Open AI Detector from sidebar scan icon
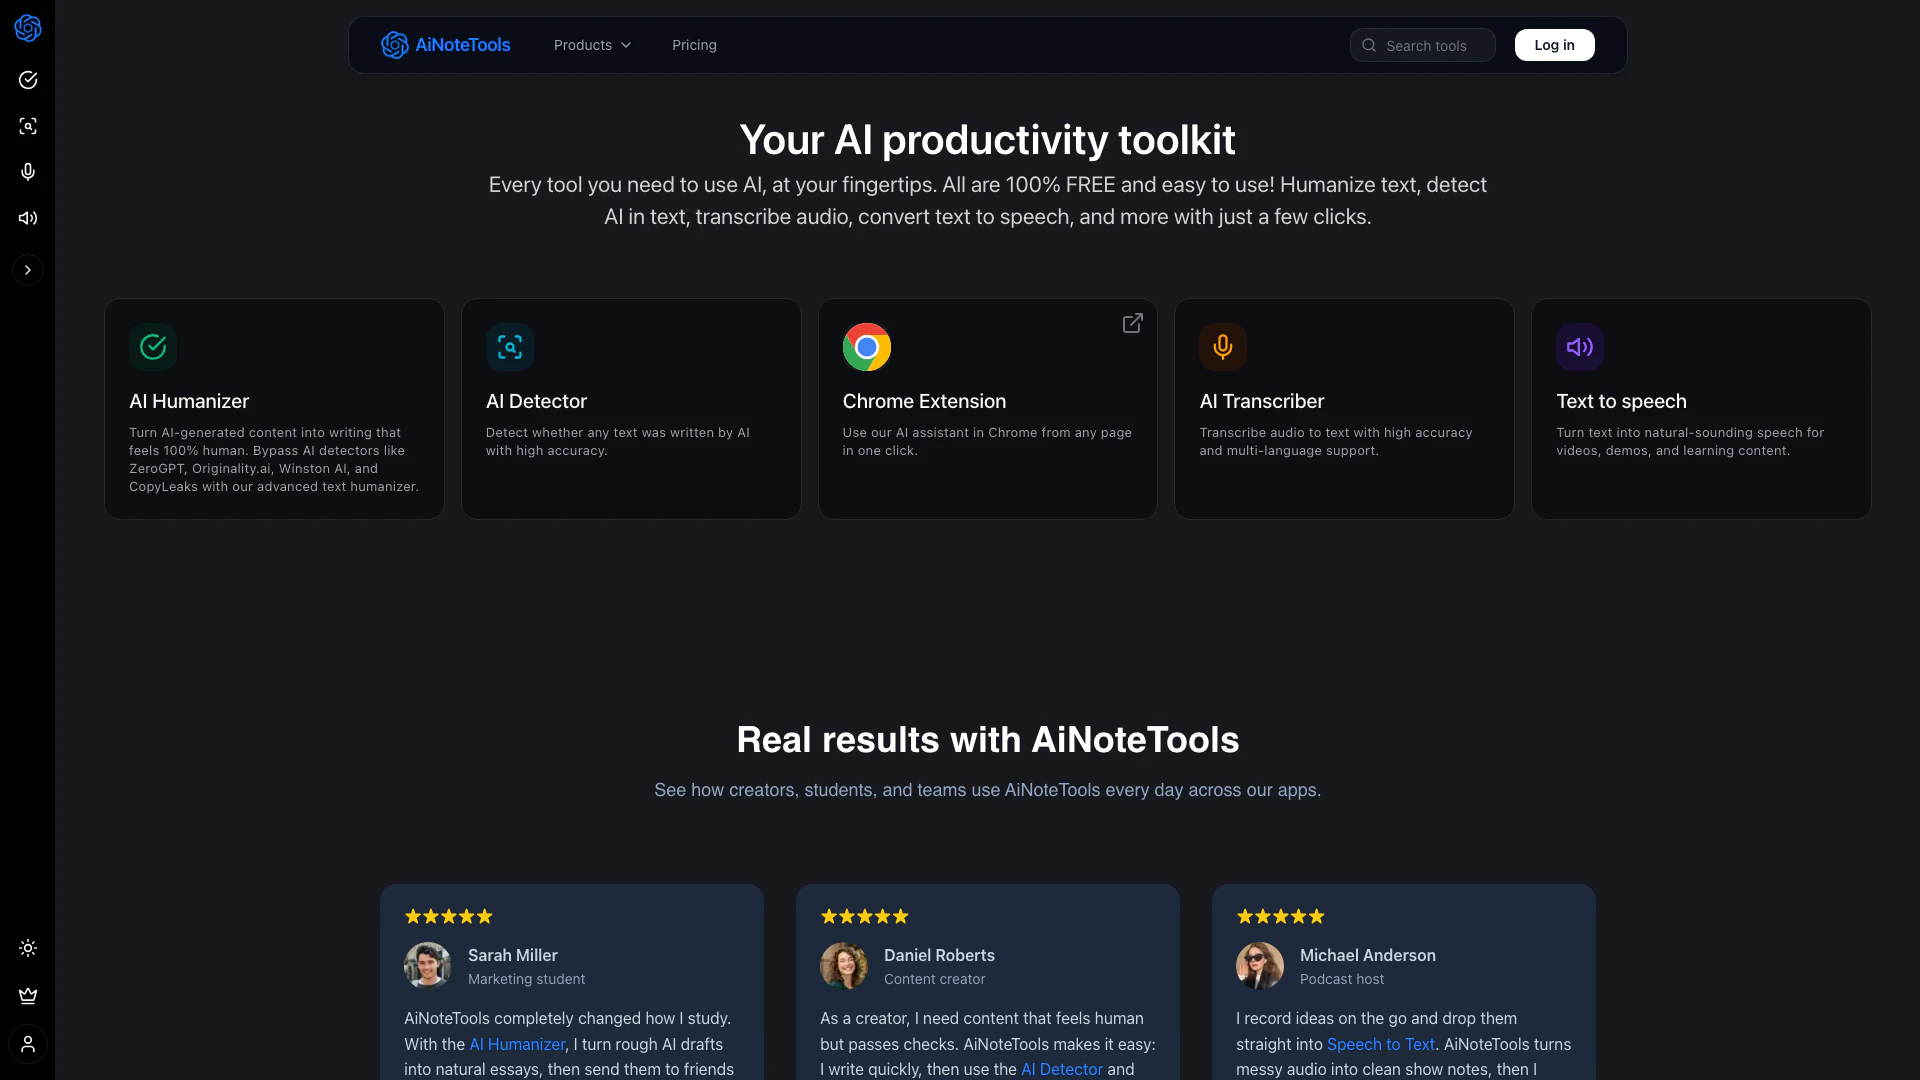Viewport: 1920px width, 1080px height. 28,126
